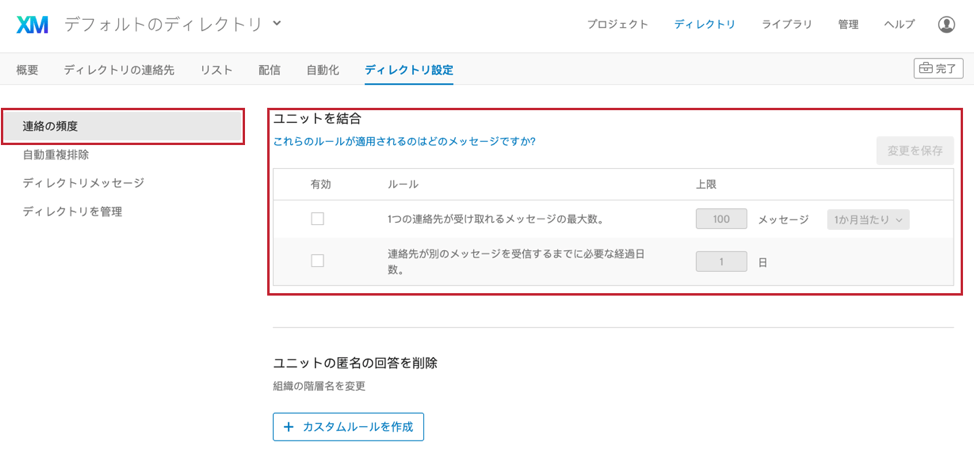
Task: Enable the maximum messages per contact rule checkbox
Action: pos(317,219)
